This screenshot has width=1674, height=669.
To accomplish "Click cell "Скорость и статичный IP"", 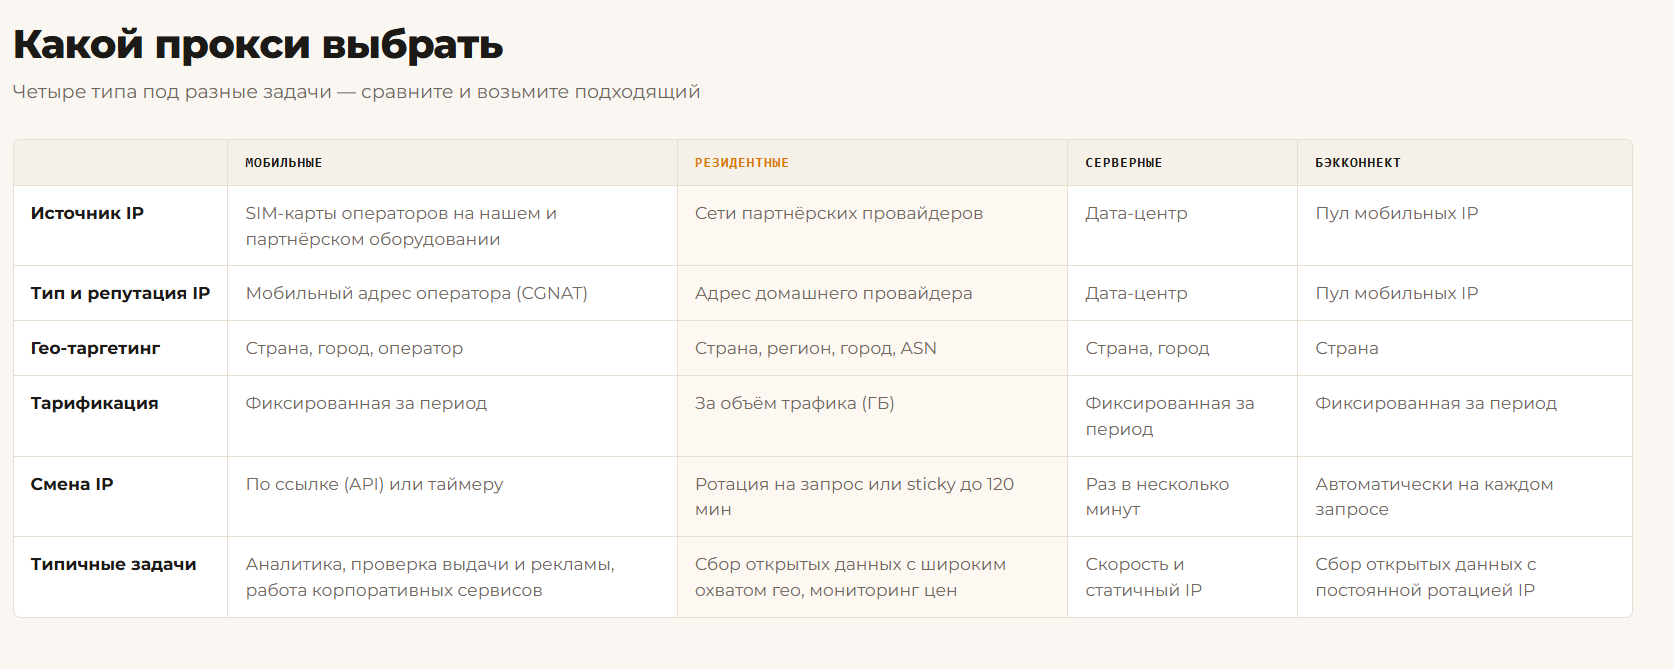I will [1143, 577].
